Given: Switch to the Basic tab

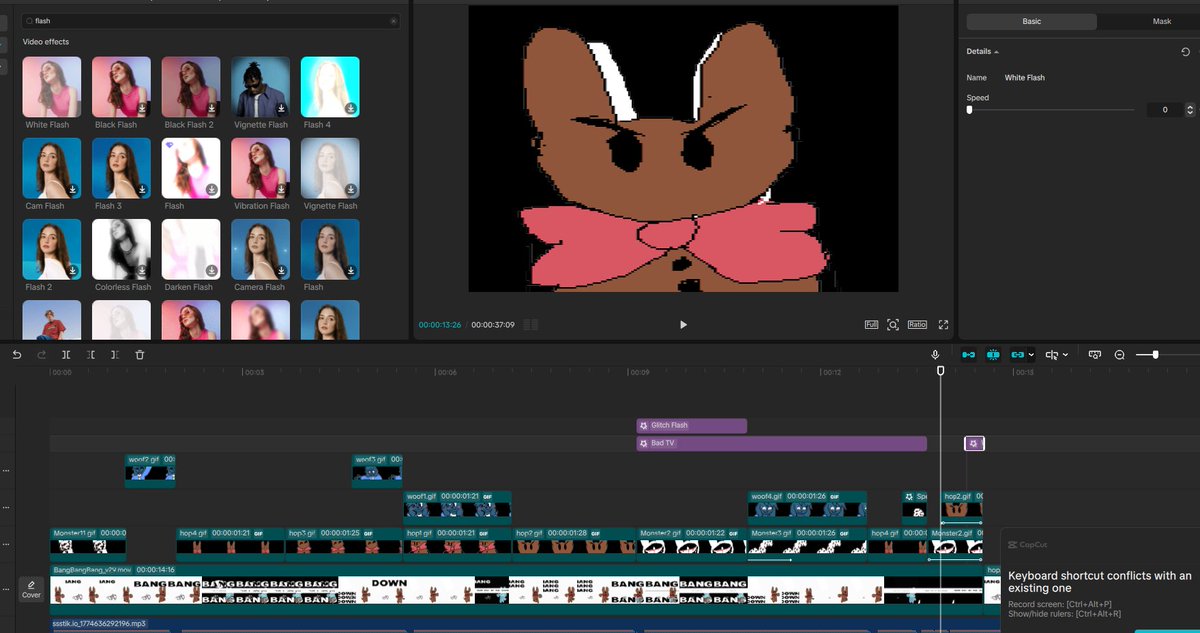Looking at the screenshot, I should (1031, 21).
